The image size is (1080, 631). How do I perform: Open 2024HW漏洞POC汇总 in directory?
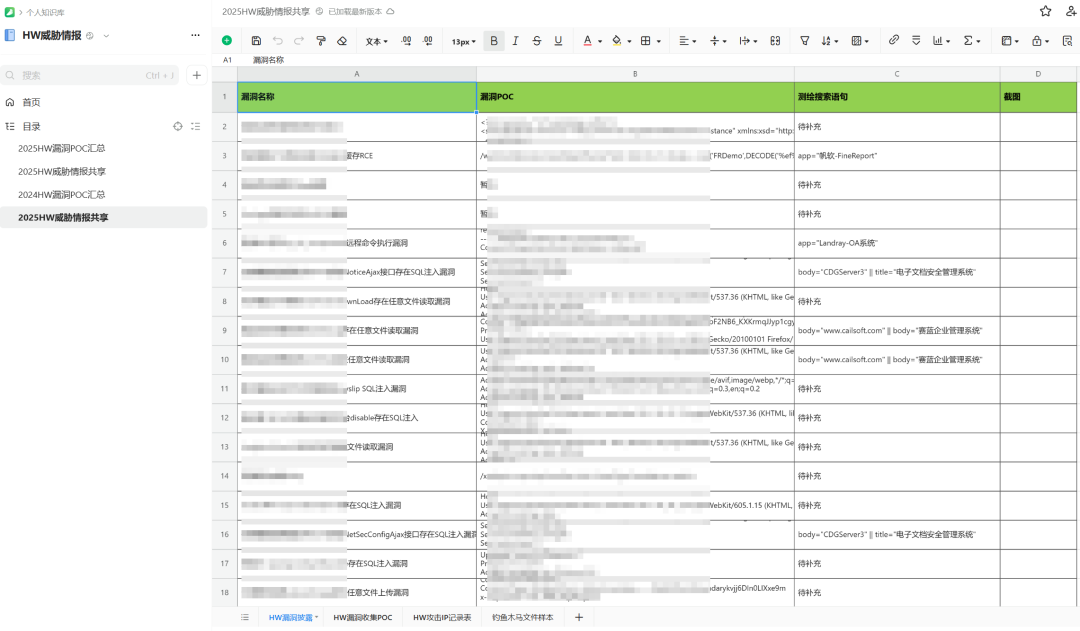click(61, 194)
